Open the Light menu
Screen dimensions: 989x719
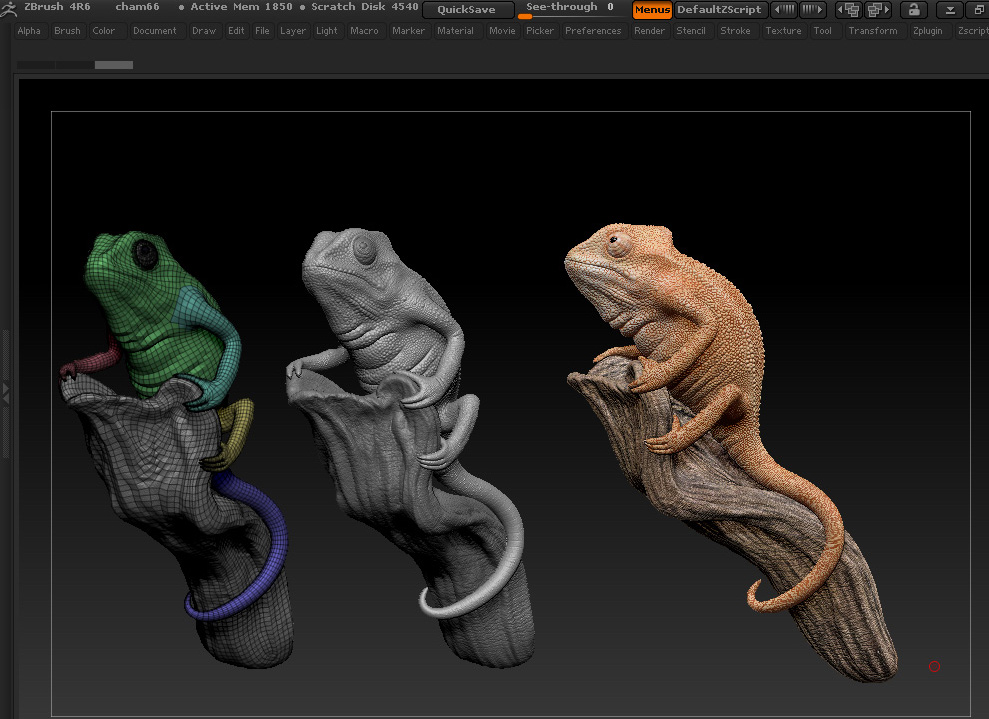(x=327, y=30)
